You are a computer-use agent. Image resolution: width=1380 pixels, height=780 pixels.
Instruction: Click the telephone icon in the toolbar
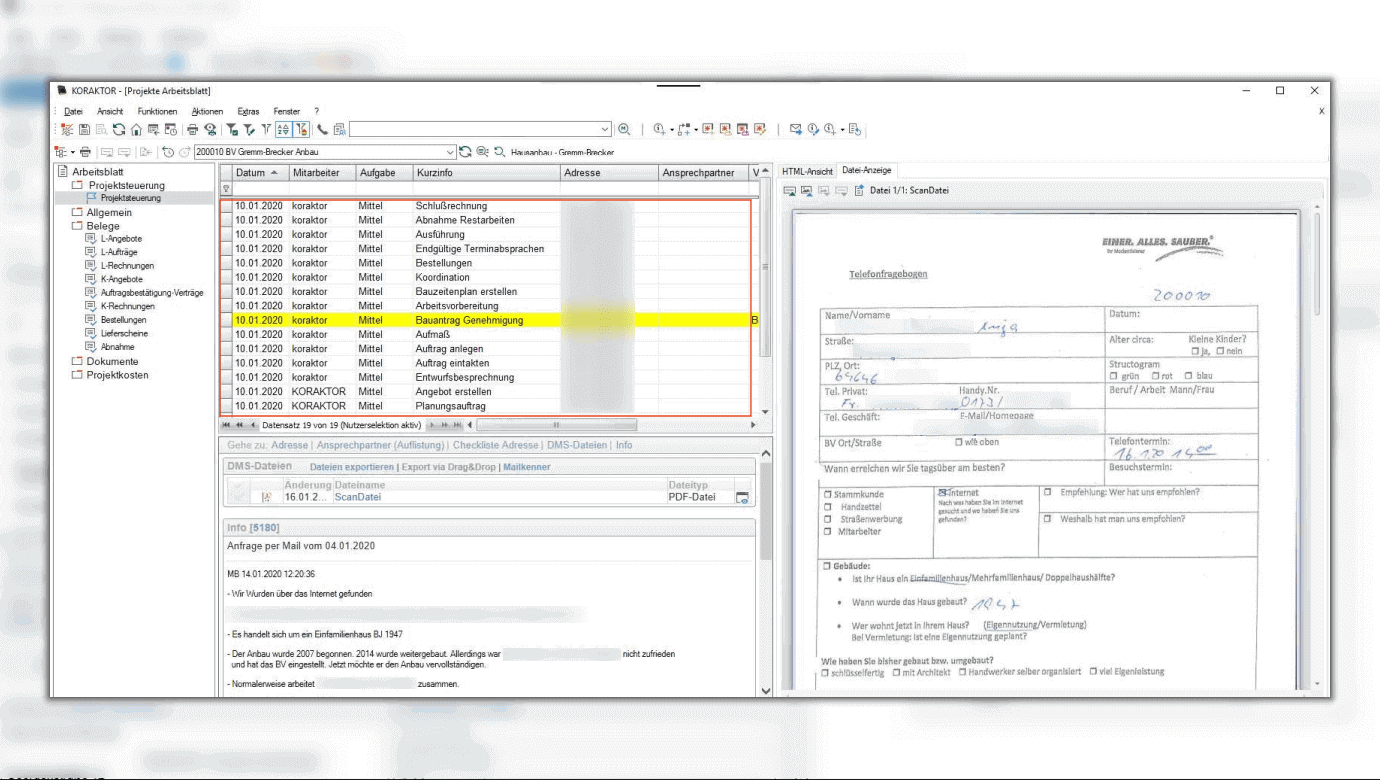click(x=322, y=129)
